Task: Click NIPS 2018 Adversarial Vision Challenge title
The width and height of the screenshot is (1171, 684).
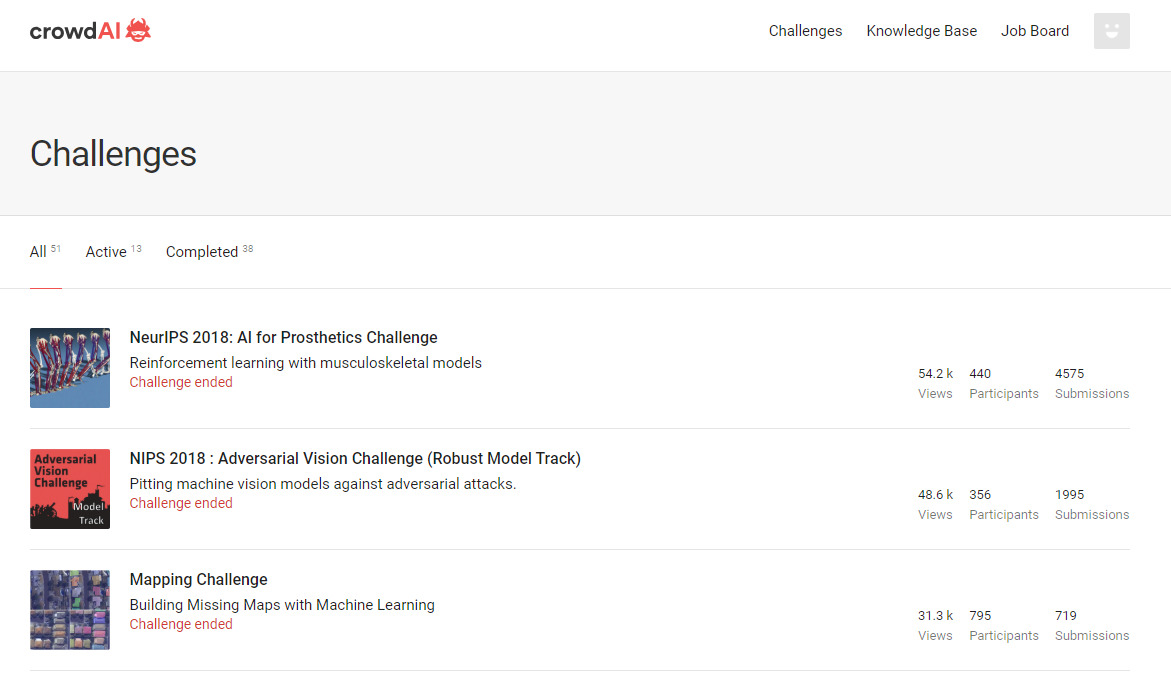Action: coord(355,459)
